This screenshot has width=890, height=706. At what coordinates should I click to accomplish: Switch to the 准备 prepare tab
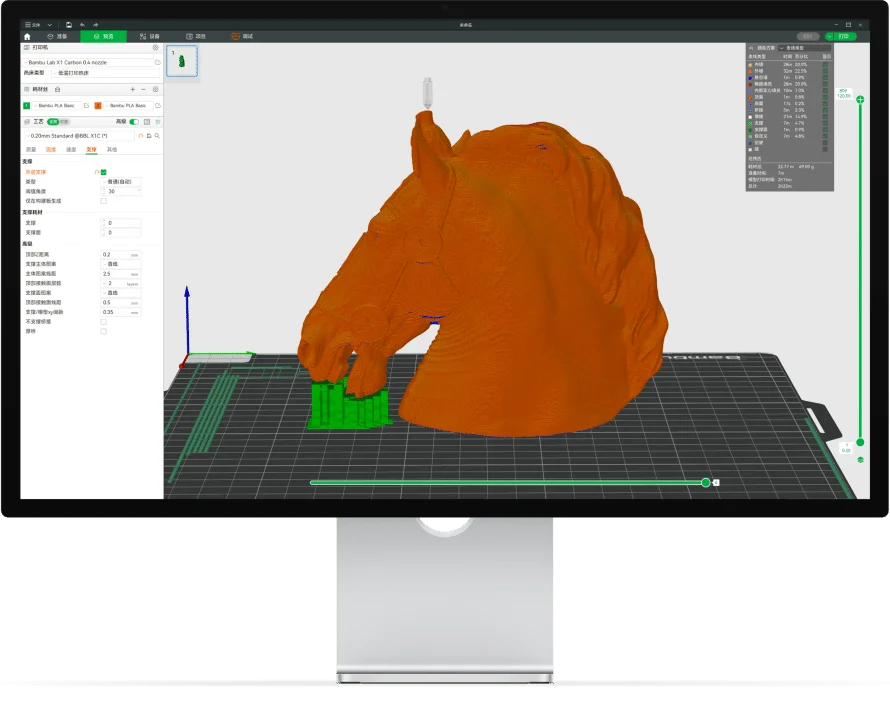[x=57, y=36]
